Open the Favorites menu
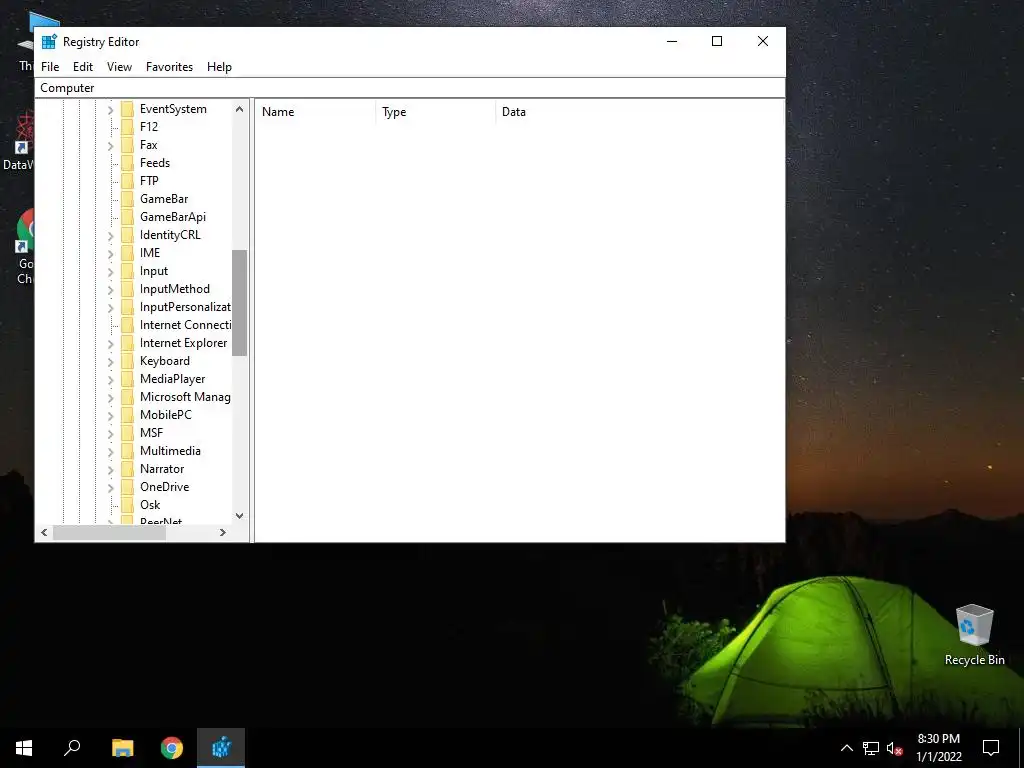This screenshot has width=1024, height=768. click(169, 67)
